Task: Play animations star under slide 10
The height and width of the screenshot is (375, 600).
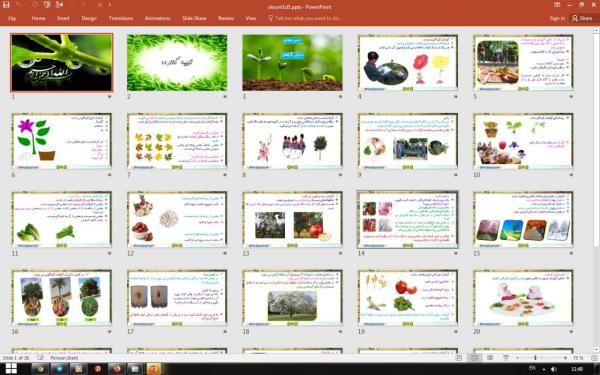Action: click(x=571, y=175)
